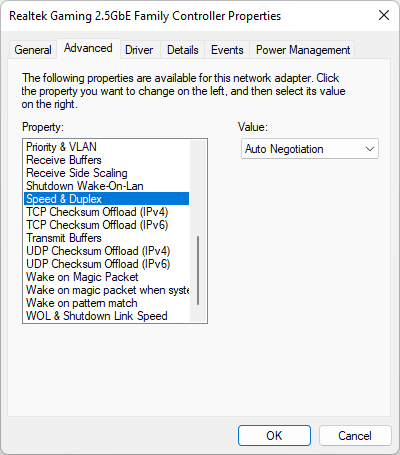Select Wake on Magic Packet property
The height and width of the screenshot is (455, 400).
tap(107, 277)
